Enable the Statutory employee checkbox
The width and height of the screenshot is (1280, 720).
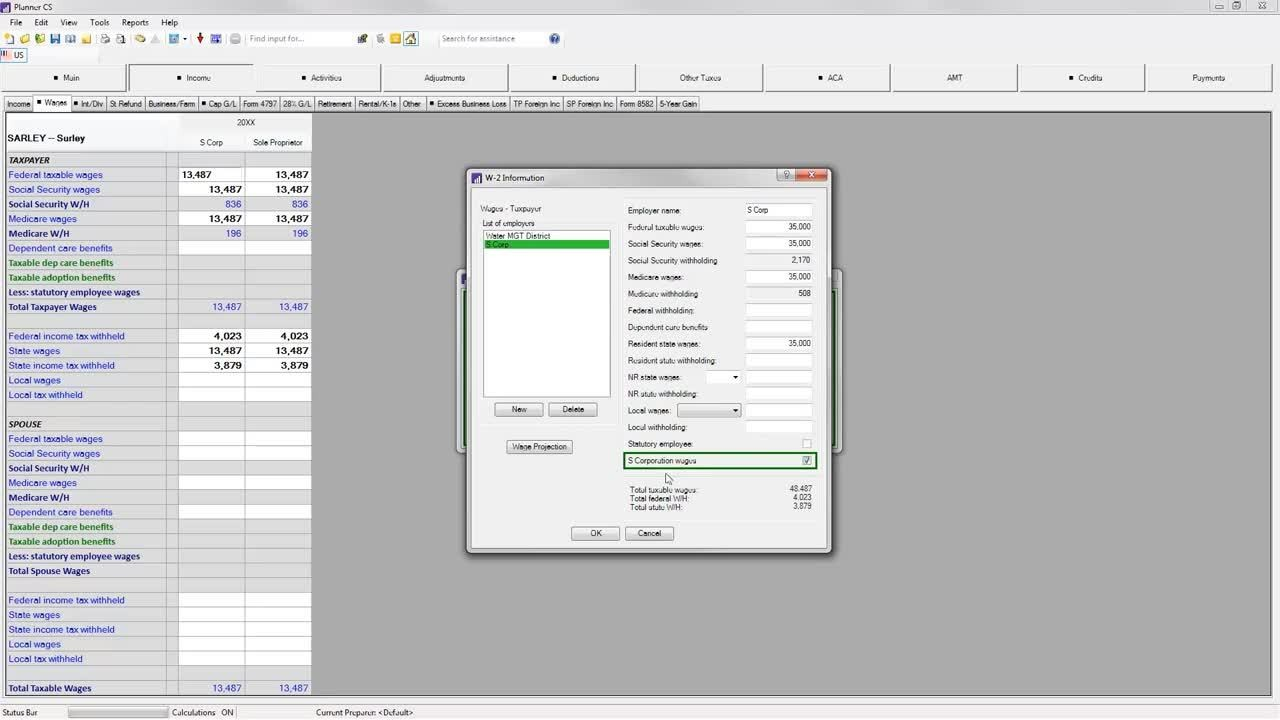coord(806,444)
